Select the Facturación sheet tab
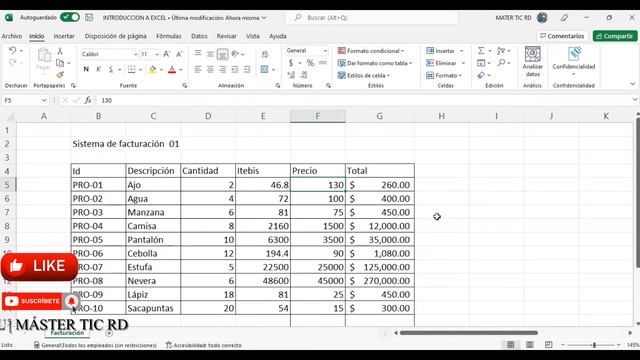Screen dimensions: 640x360 pos(67,333)
